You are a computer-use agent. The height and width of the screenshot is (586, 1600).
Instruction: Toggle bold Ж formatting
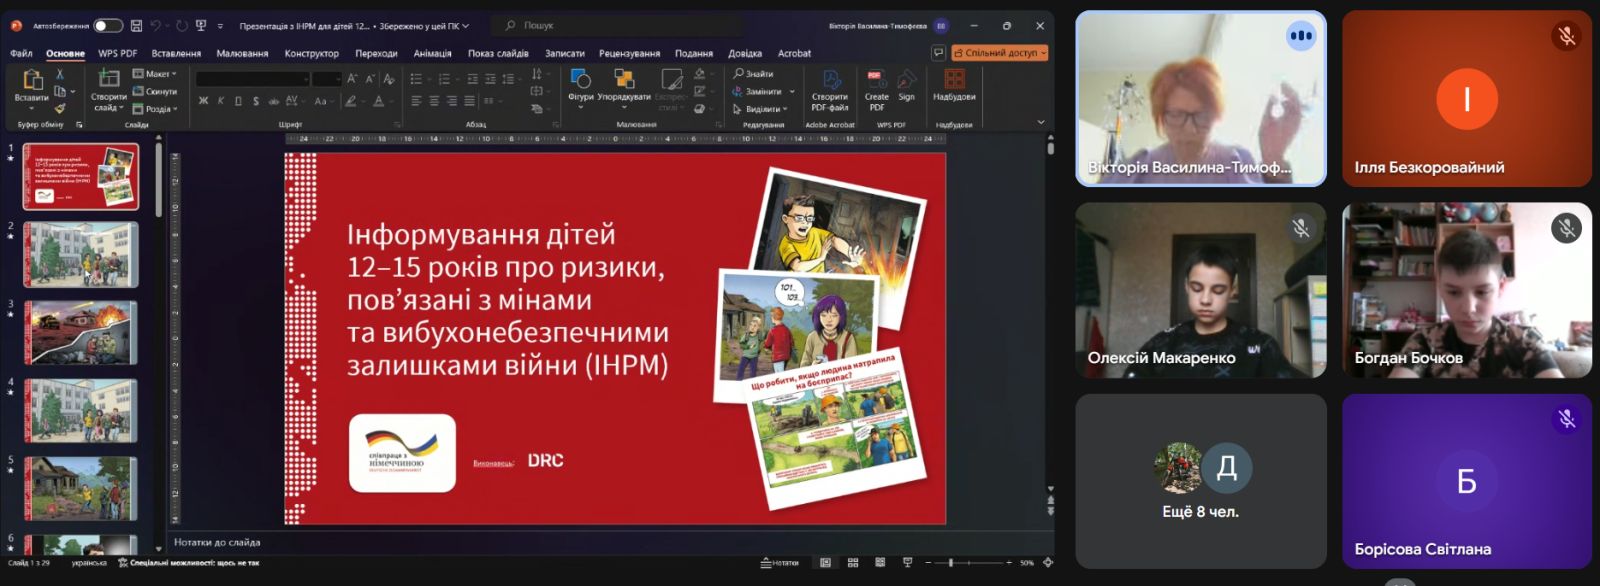coord(203,101)
